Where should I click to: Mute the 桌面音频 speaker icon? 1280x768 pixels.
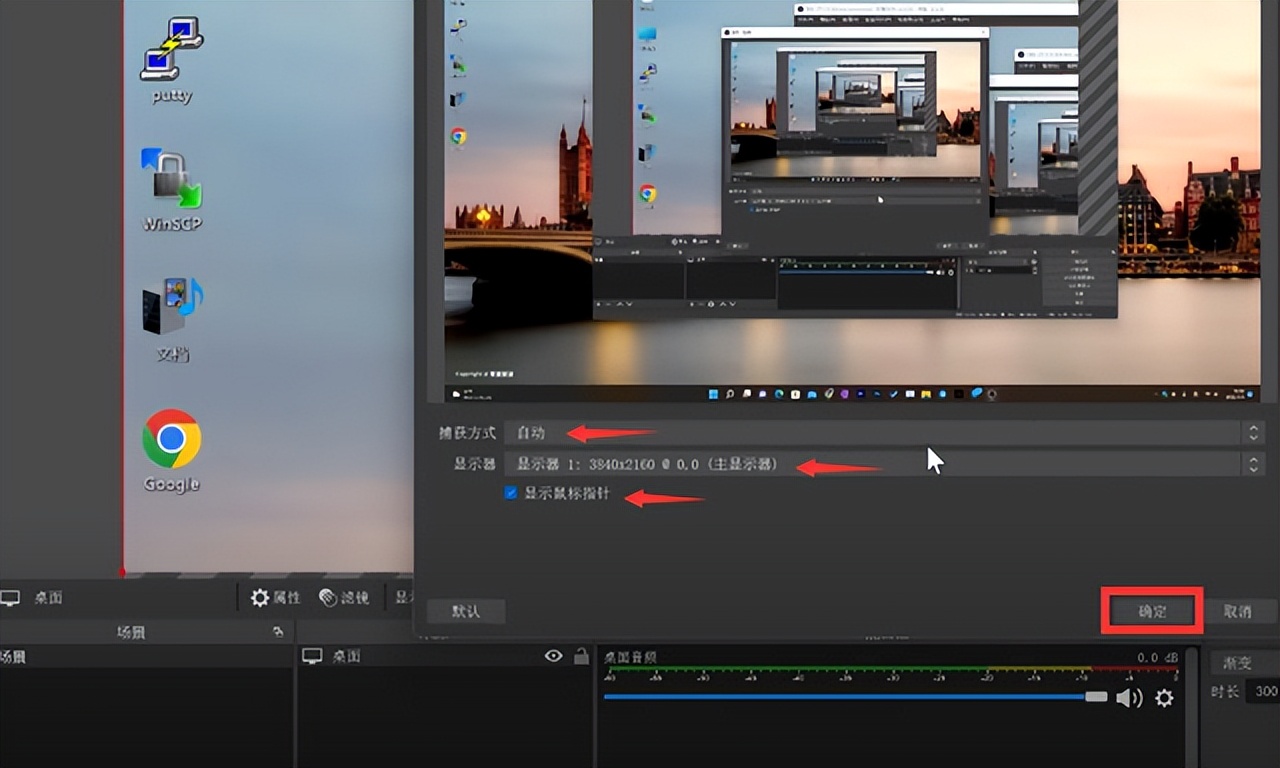coord(1128,698)
